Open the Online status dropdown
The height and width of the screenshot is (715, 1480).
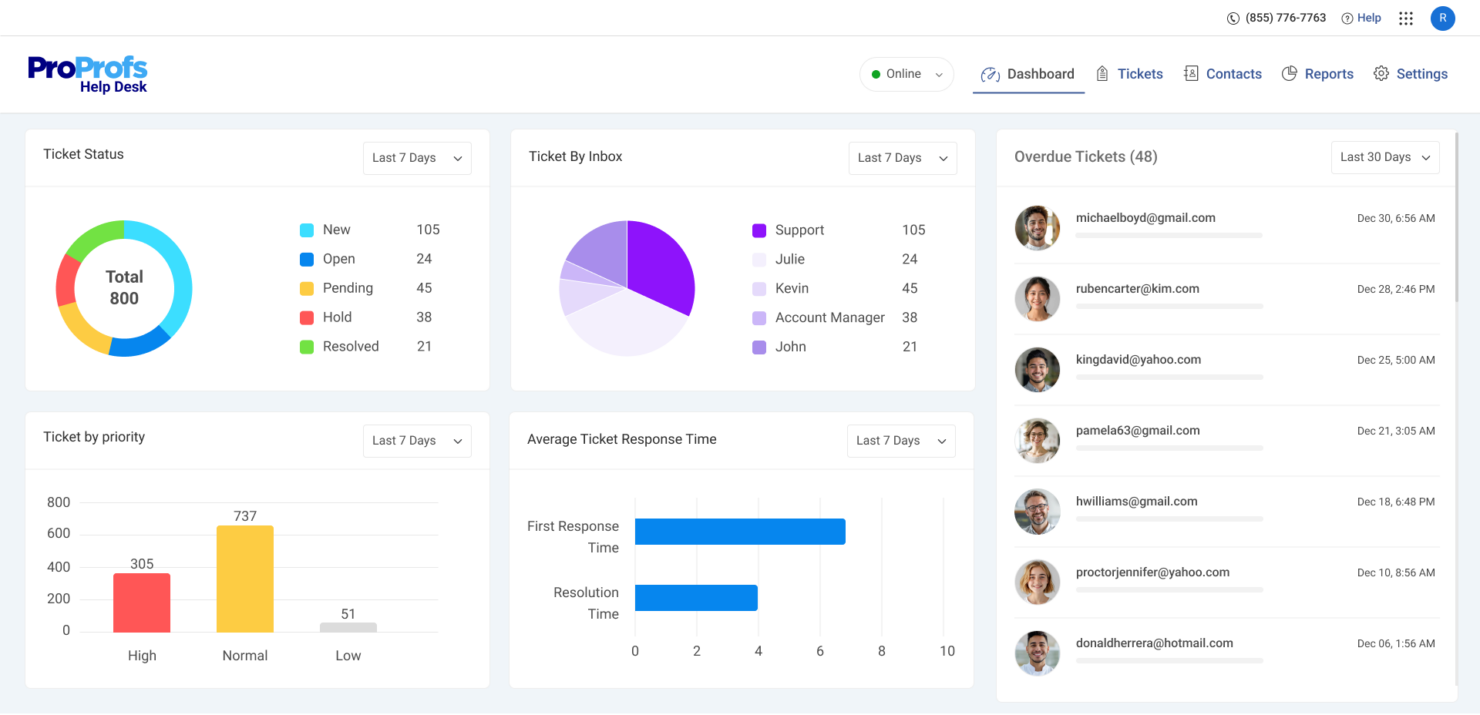point(905,73)
